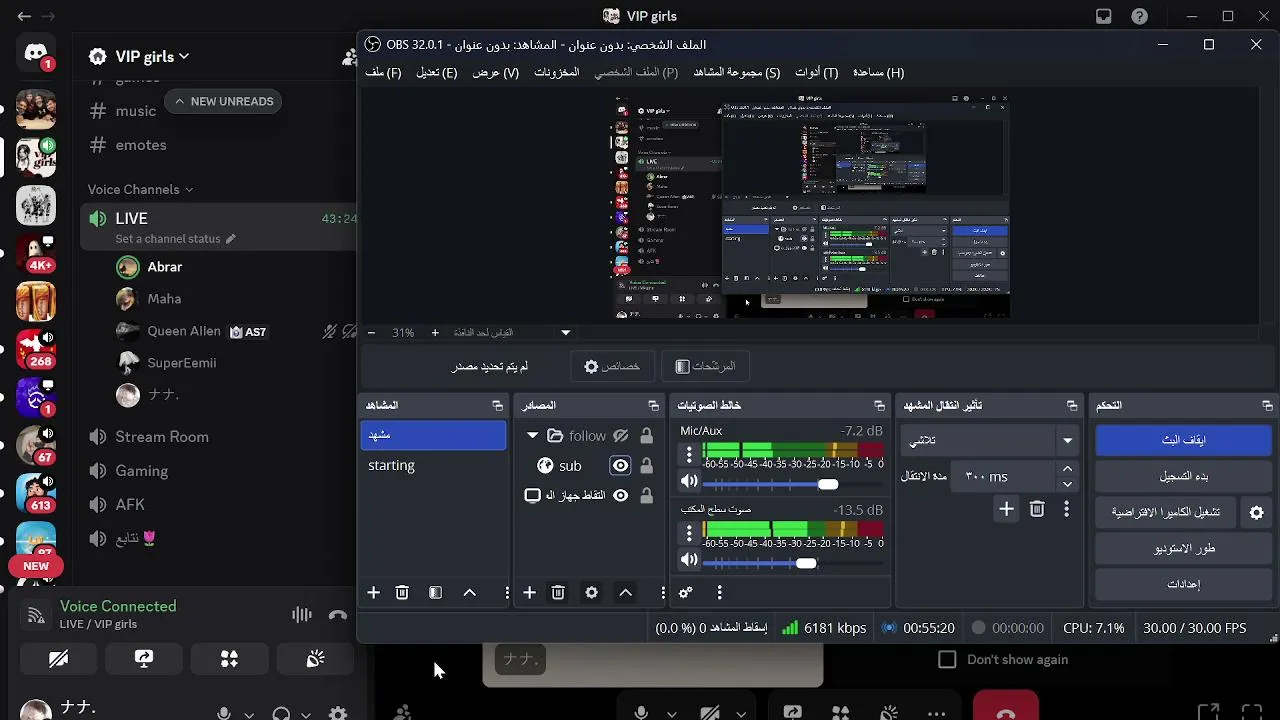Check the Don't show again checkbox
This screenshot has width=1280, height=720.
pos(947,660)
